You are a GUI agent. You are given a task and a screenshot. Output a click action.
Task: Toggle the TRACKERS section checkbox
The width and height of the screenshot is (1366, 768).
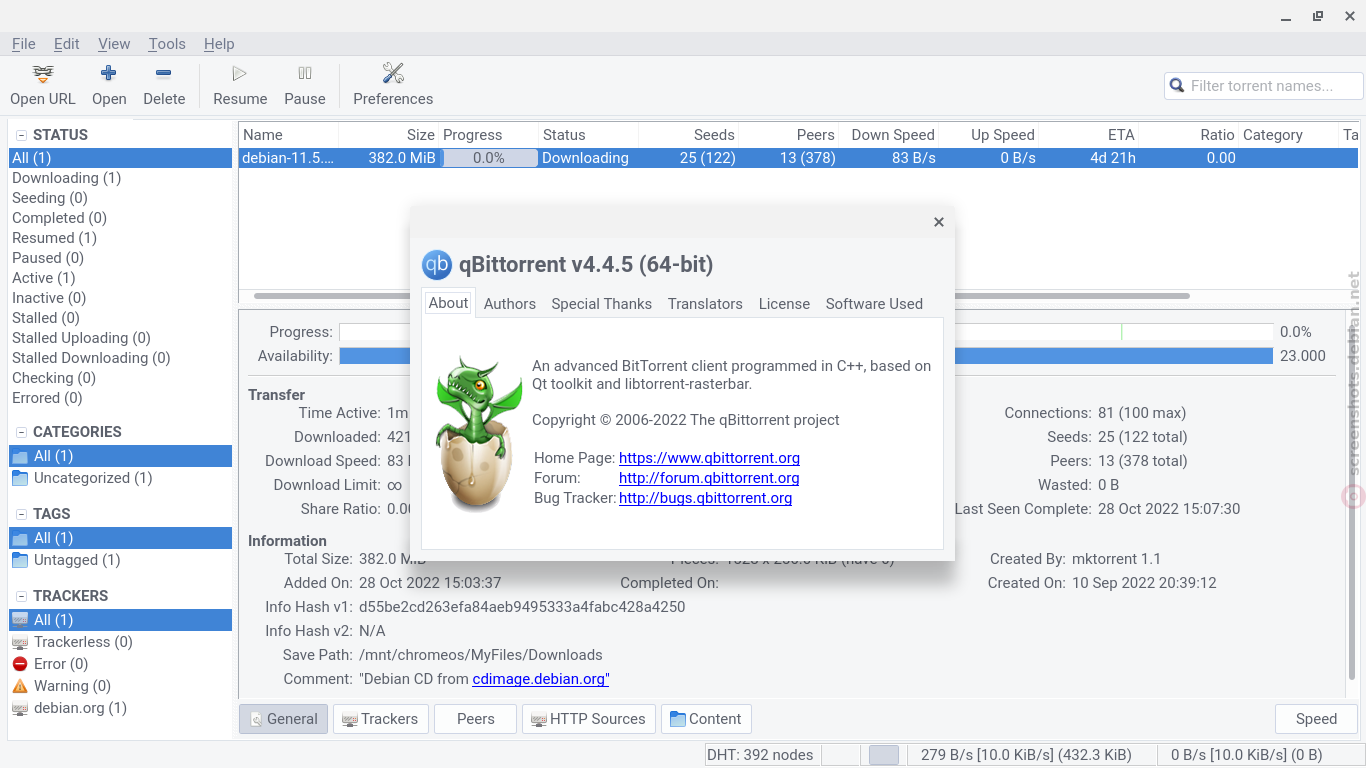21,596
